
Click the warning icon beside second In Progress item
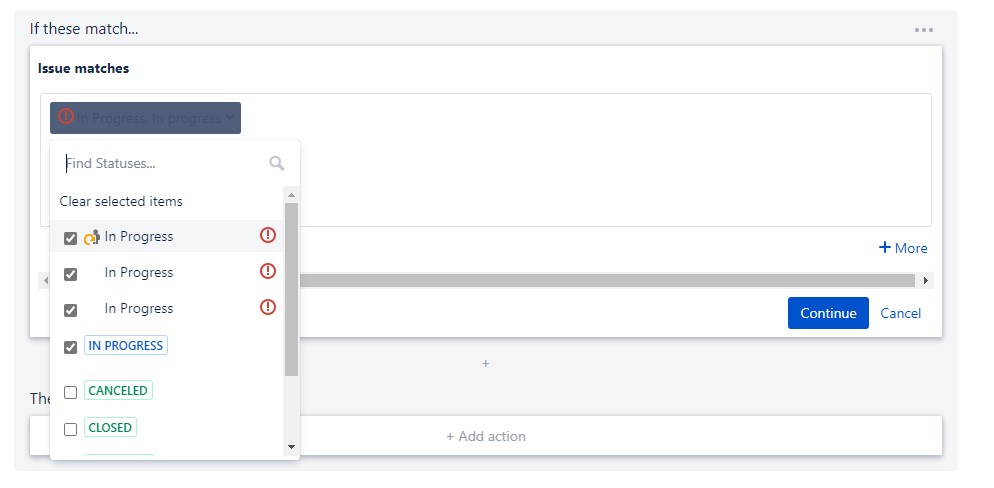point(268,271)
